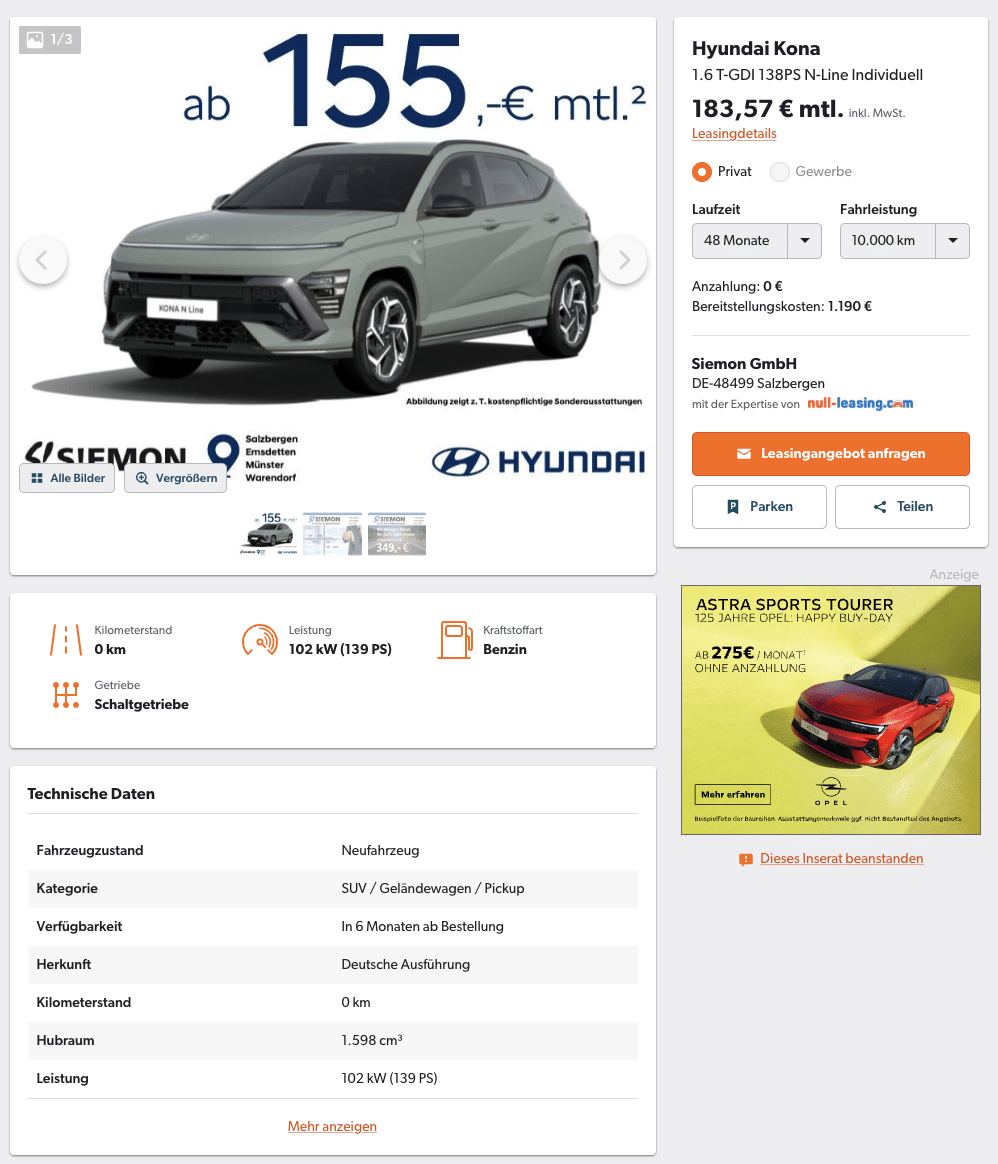Go to the previous car image

(x=42, y=260)
